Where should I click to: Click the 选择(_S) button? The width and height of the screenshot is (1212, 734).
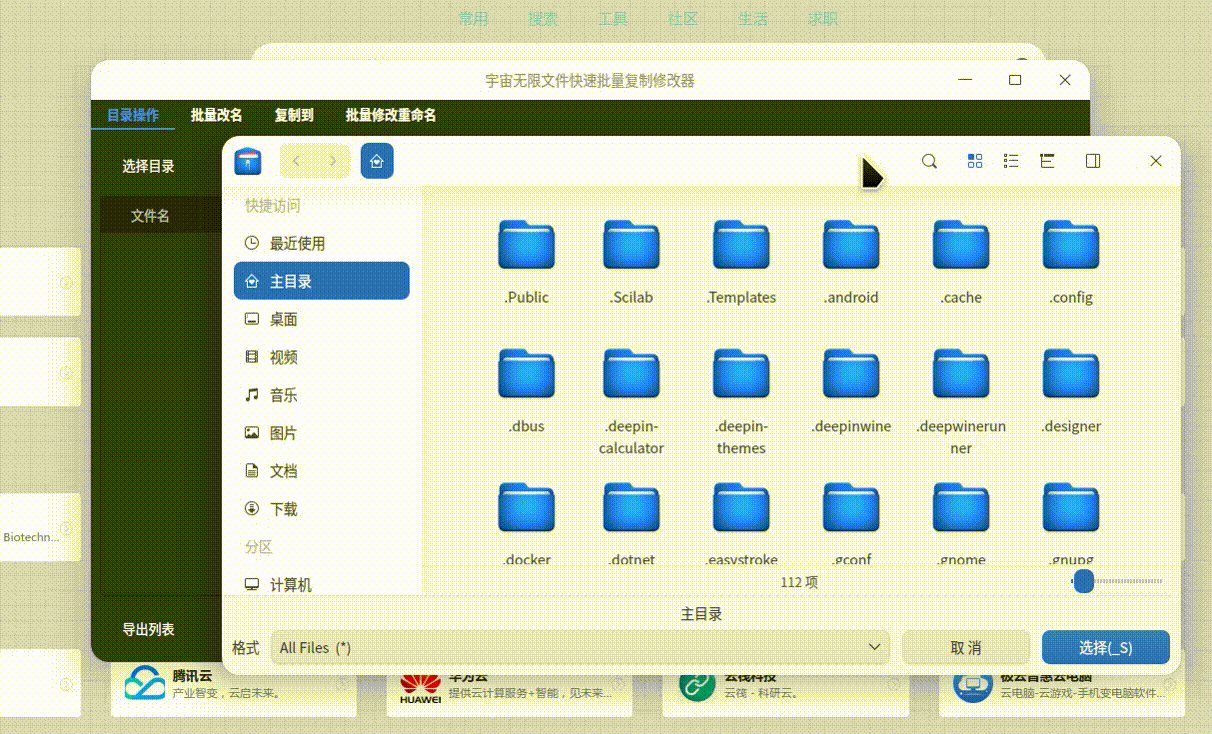coord(1106,647)
